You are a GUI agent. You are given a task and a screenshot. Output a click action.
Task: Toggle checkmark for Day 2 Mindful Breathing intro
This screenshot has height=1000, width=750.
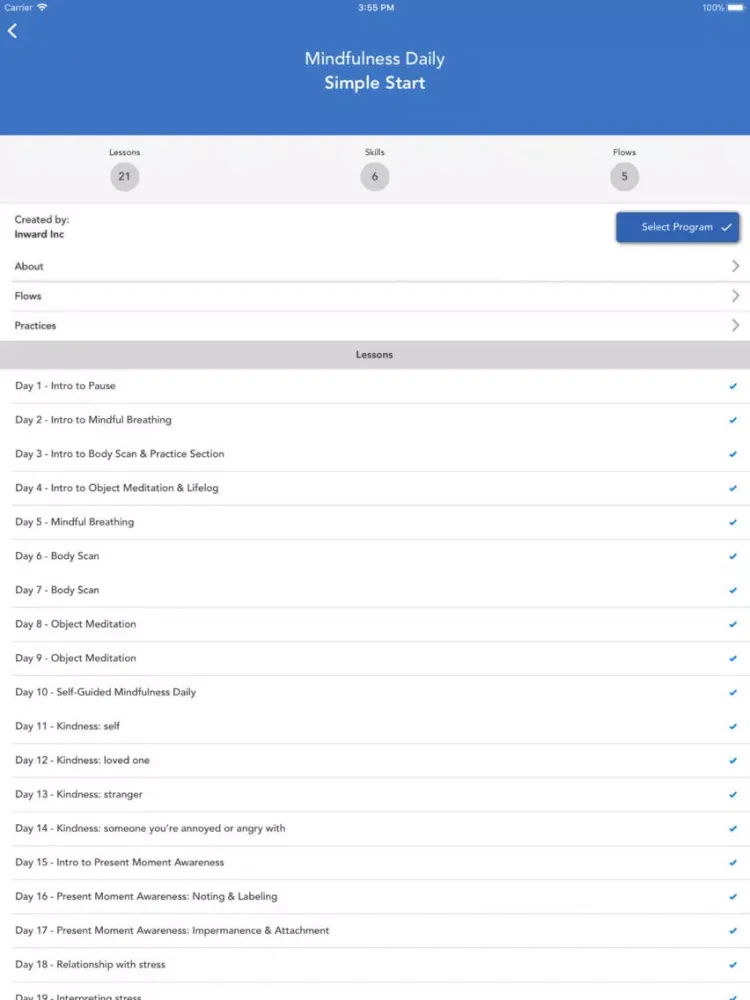(x=733, y=420)
